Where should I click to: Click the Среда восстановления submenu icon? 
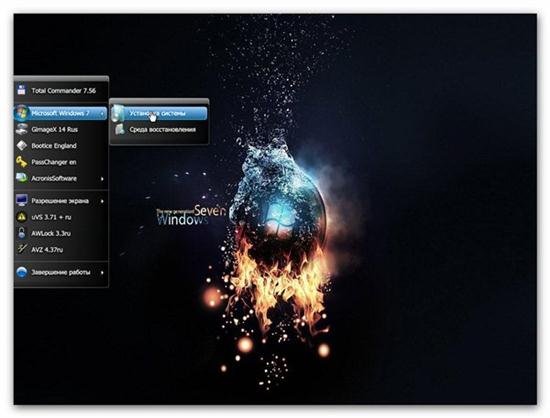point(119,129)
